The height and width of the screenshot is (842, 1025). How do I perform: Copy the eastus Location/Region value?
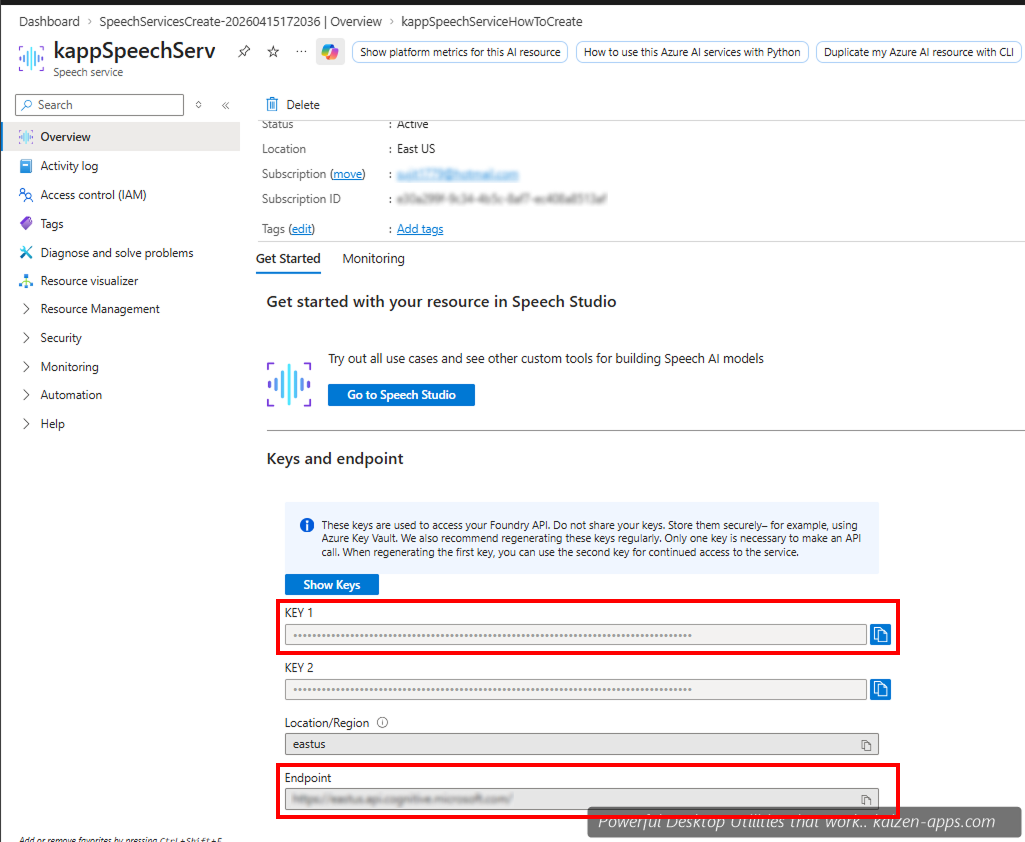(866, 744)
